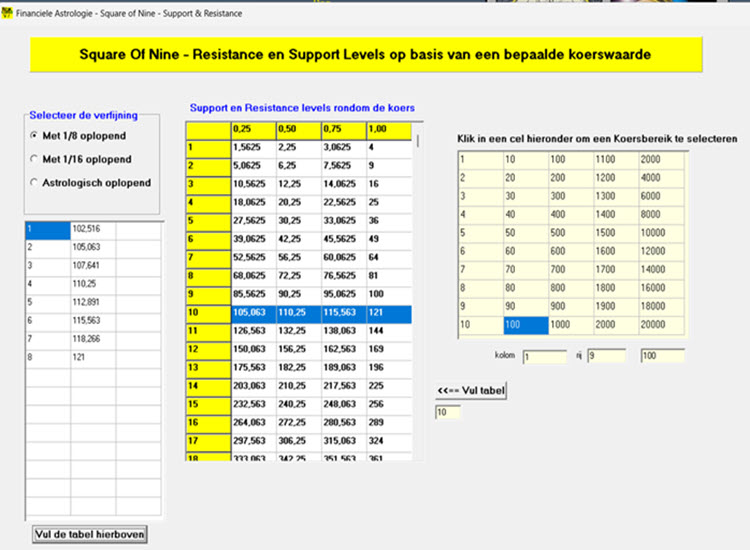Click the 0,75 column header
The image size is (750, 550).
click(341, 130)
